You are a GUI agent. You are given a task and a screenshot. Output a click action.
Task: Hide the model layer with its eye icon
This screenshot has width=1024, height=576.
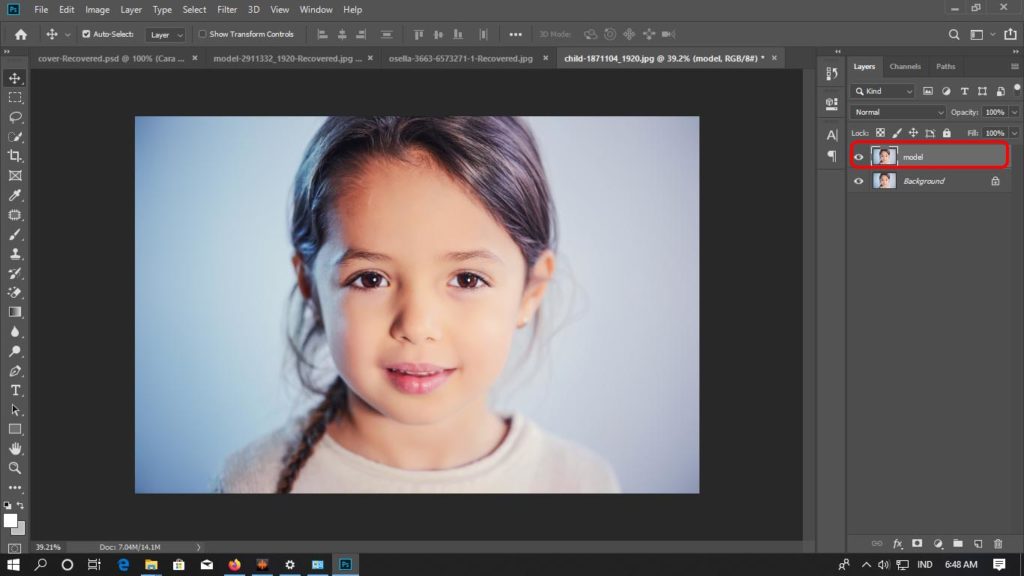[859, 157]
